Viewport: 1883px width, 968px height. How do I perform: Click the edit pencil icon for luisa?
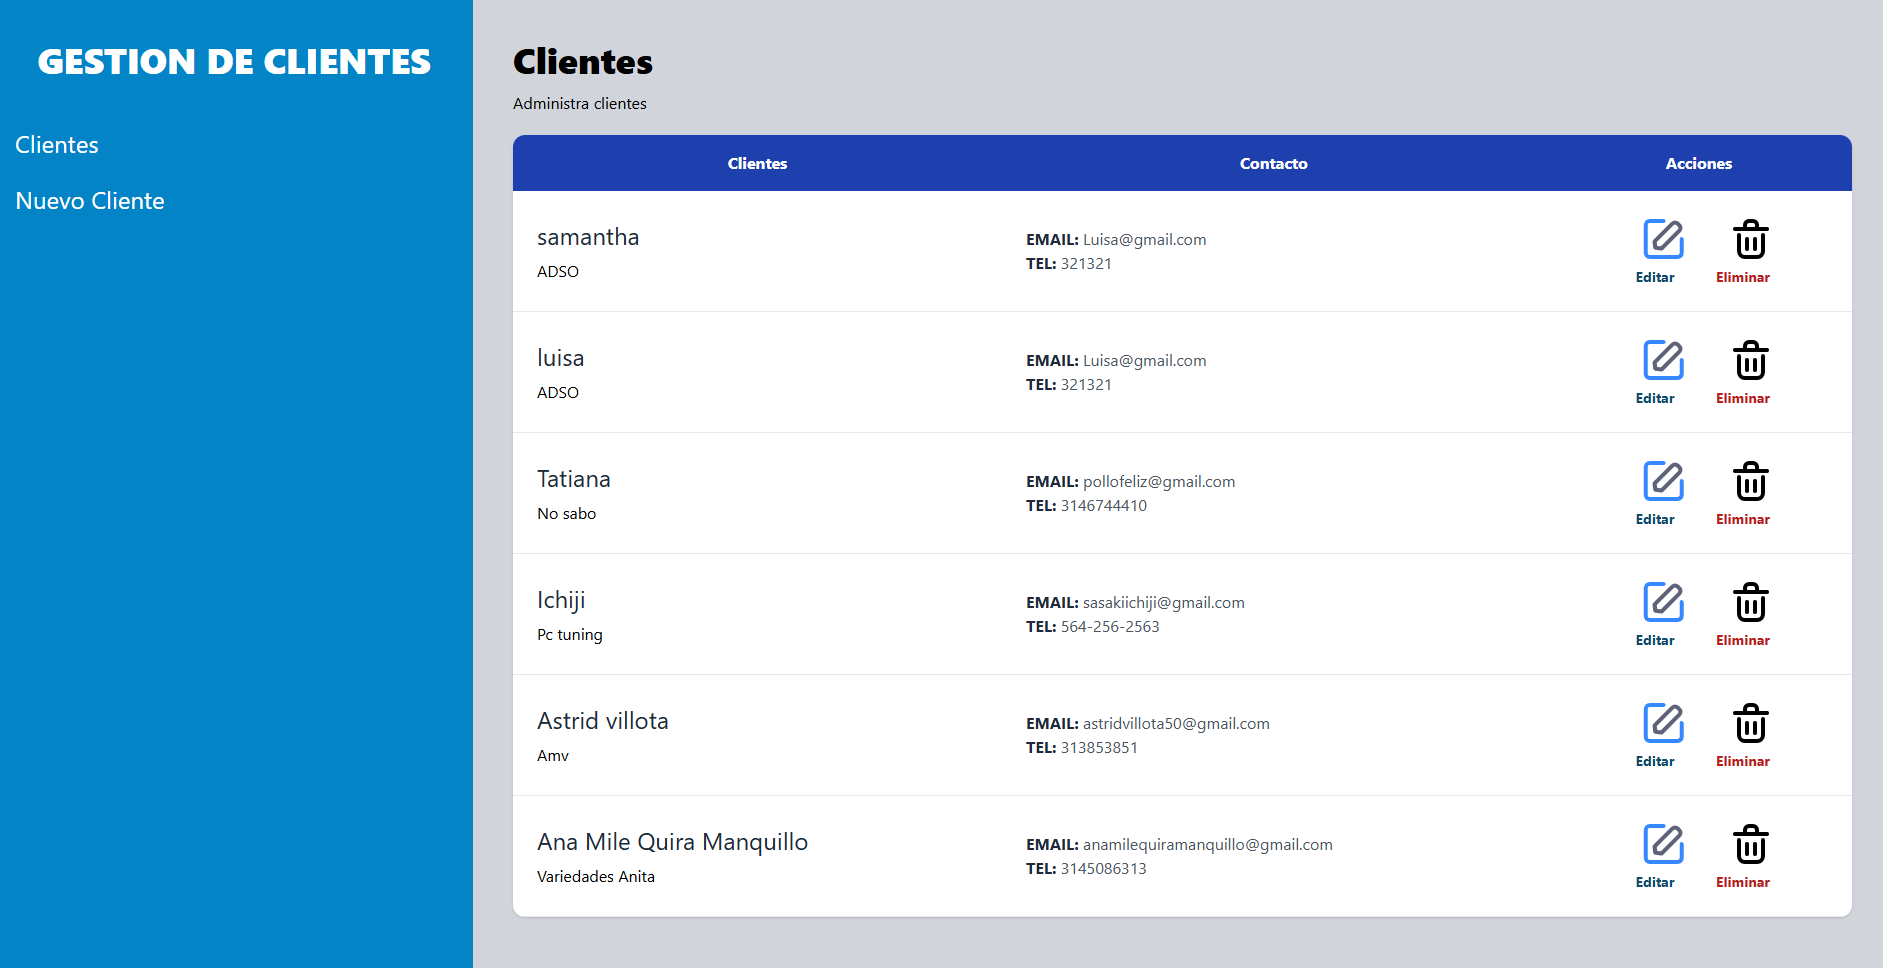[x=1663, y=360]
